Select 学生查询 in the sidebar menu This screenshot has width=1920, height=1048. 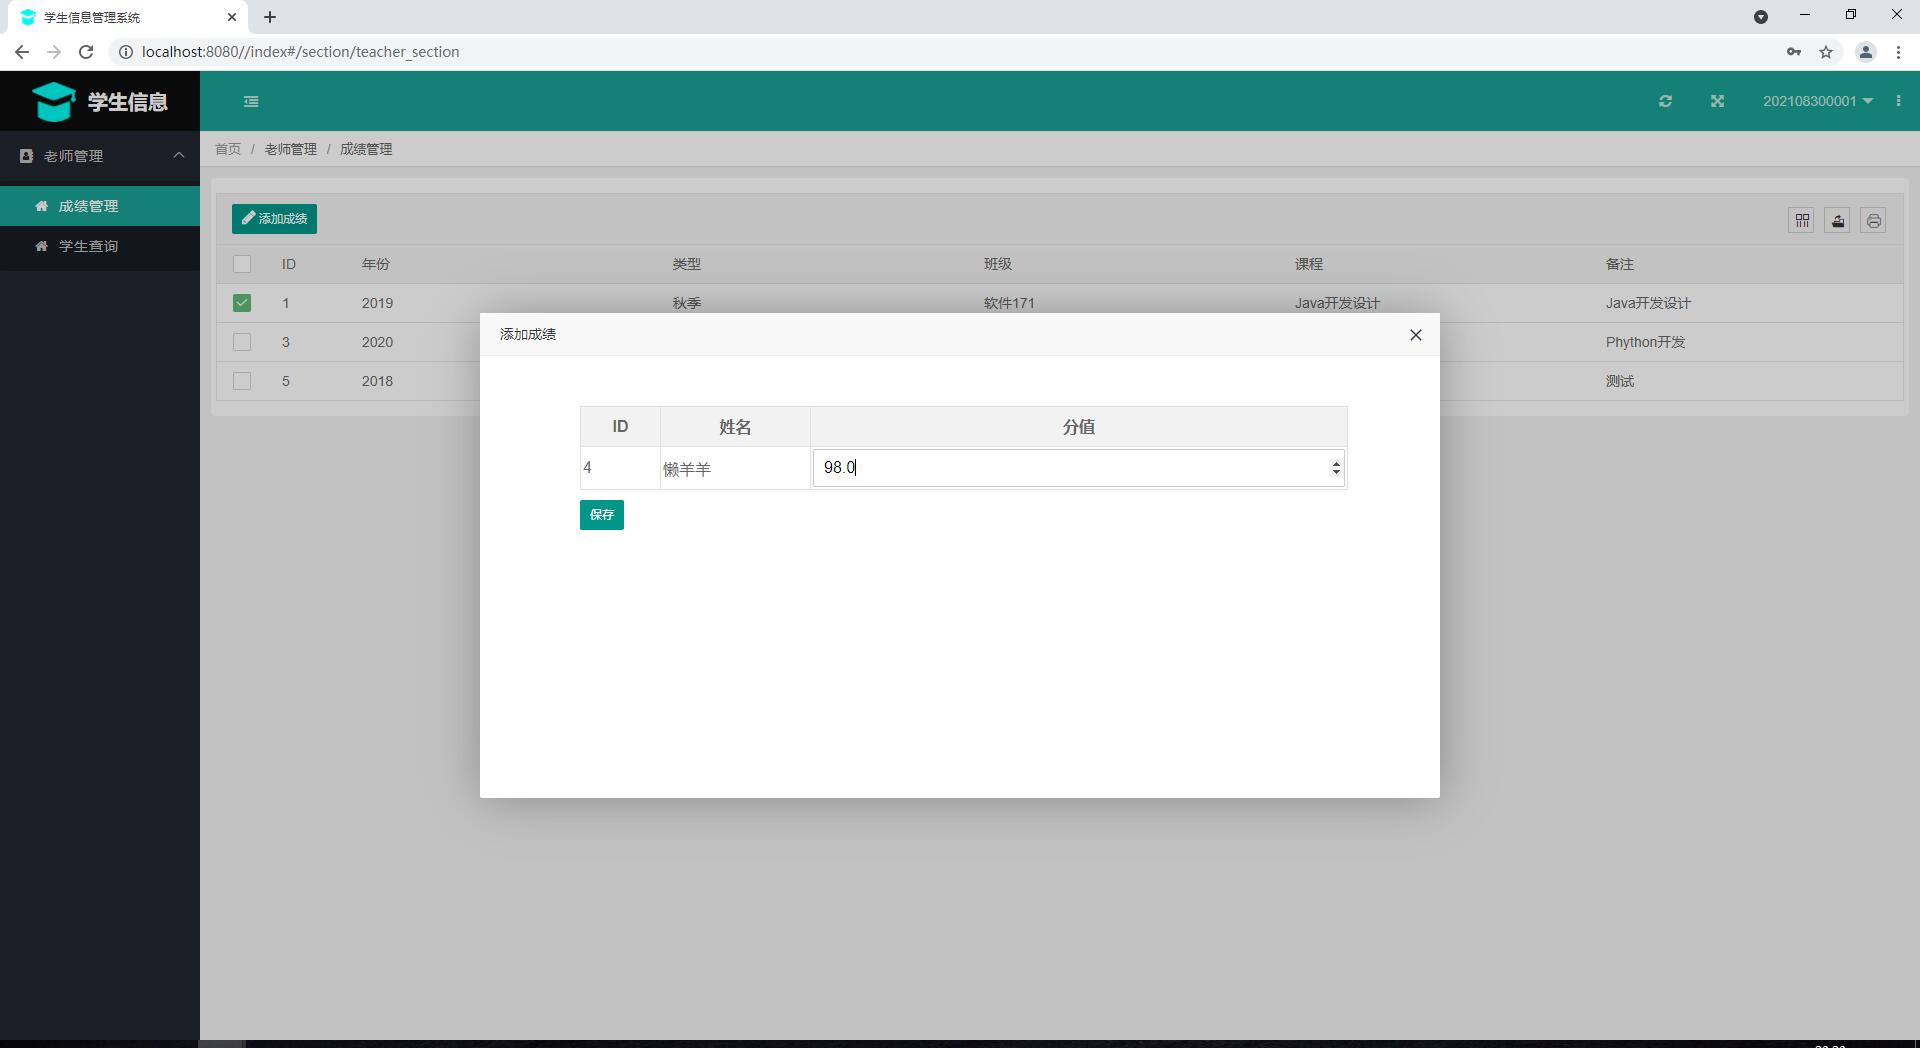(88, 246)
